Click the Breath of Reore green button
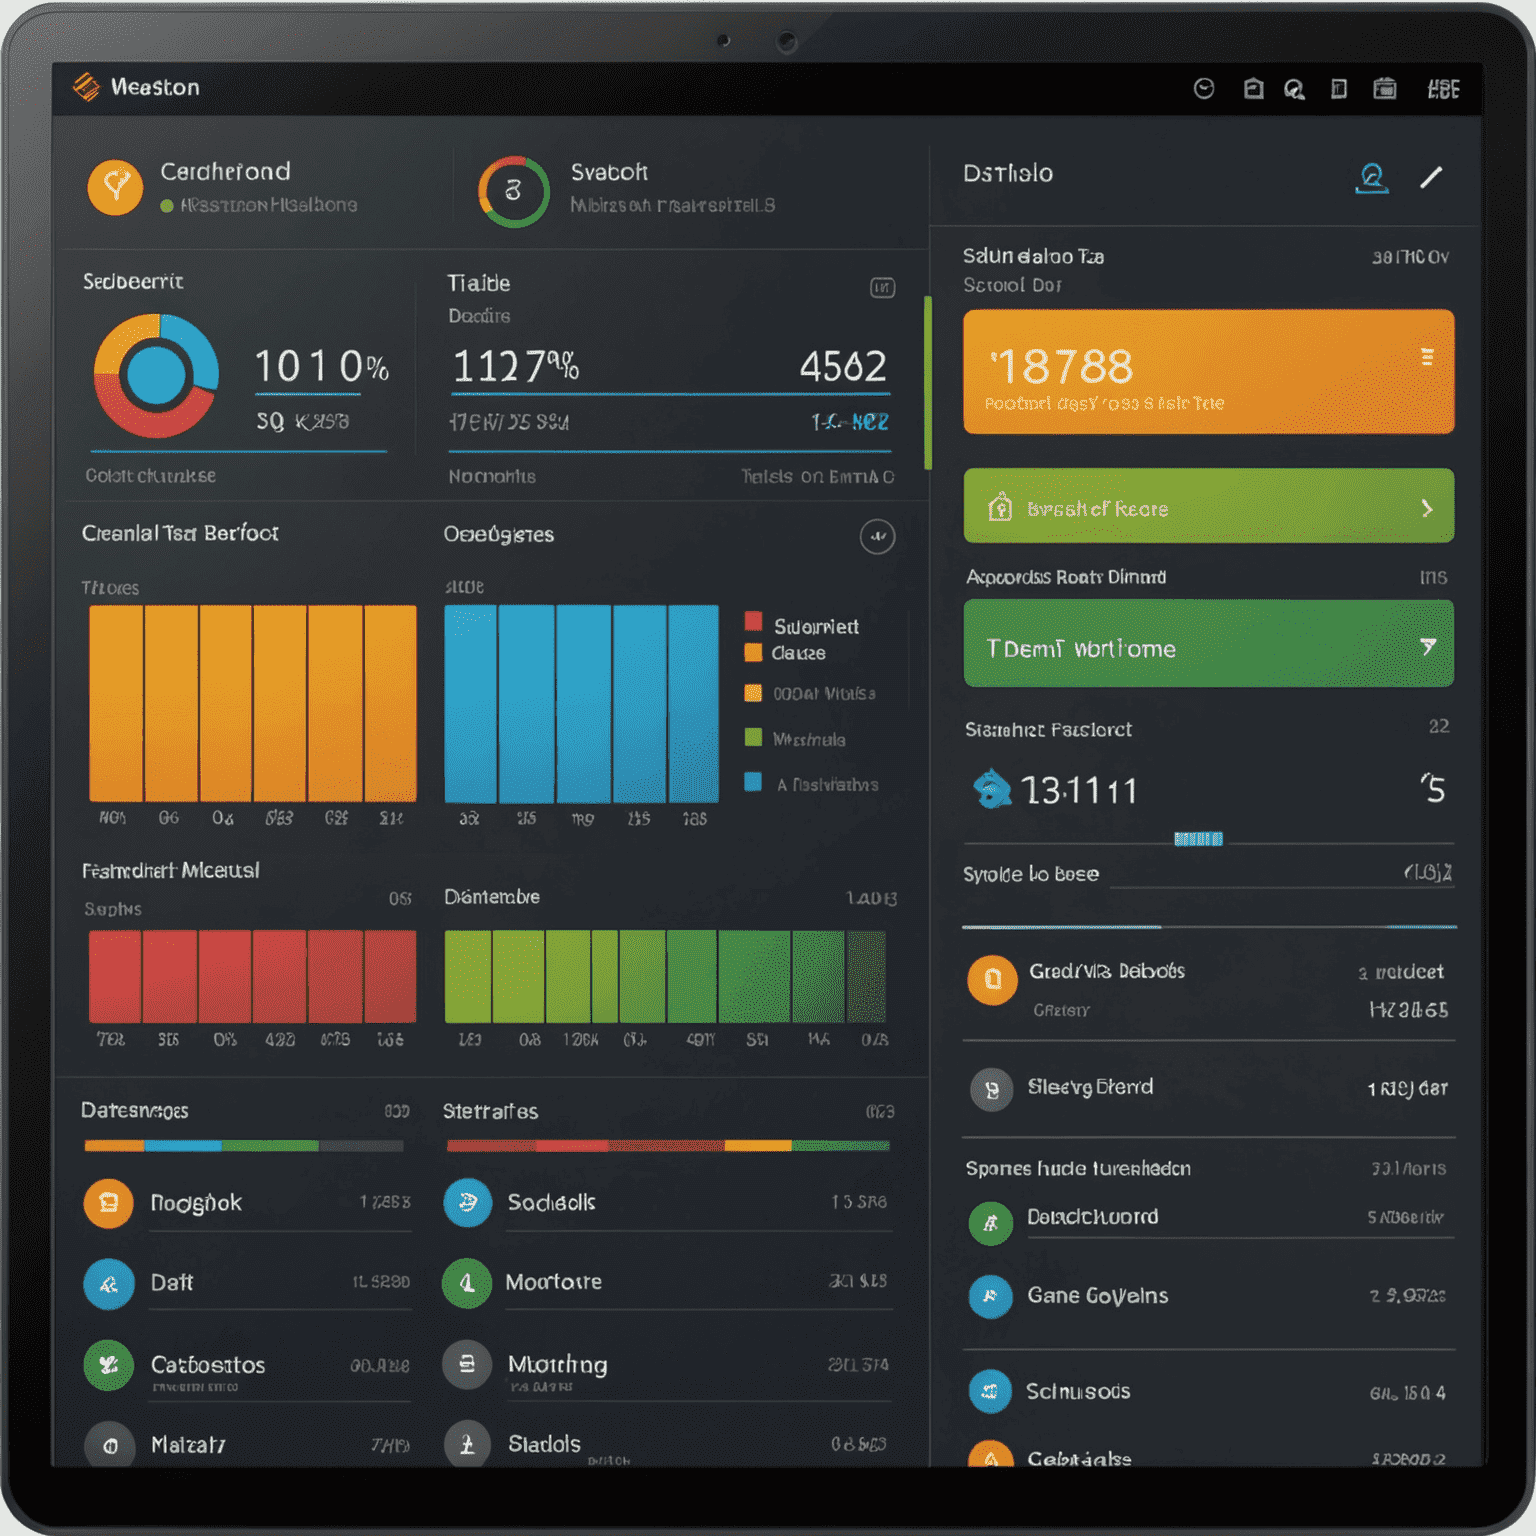 [x=1208, y=506]
